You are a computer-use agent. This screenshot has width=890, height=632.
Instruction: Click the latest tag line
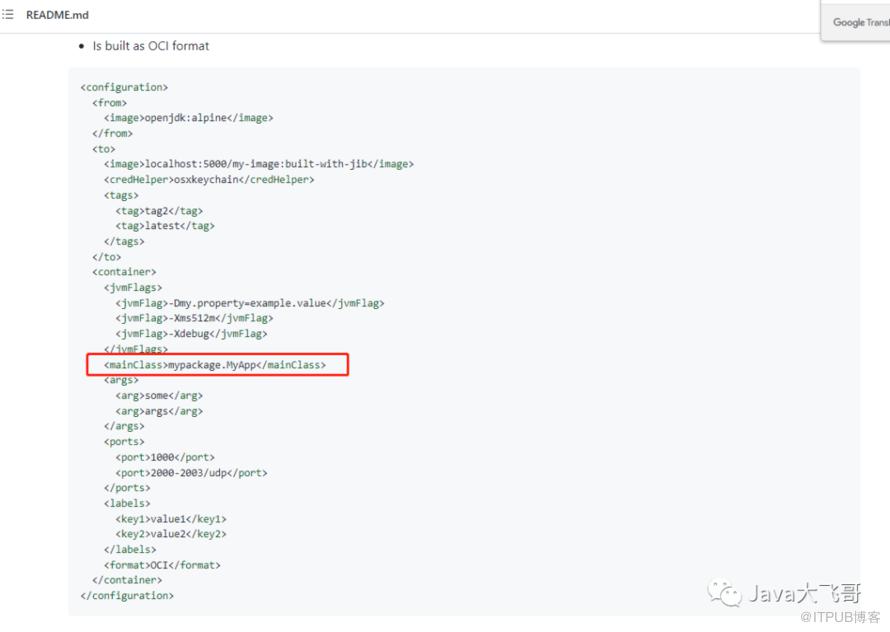coord(164,226)
